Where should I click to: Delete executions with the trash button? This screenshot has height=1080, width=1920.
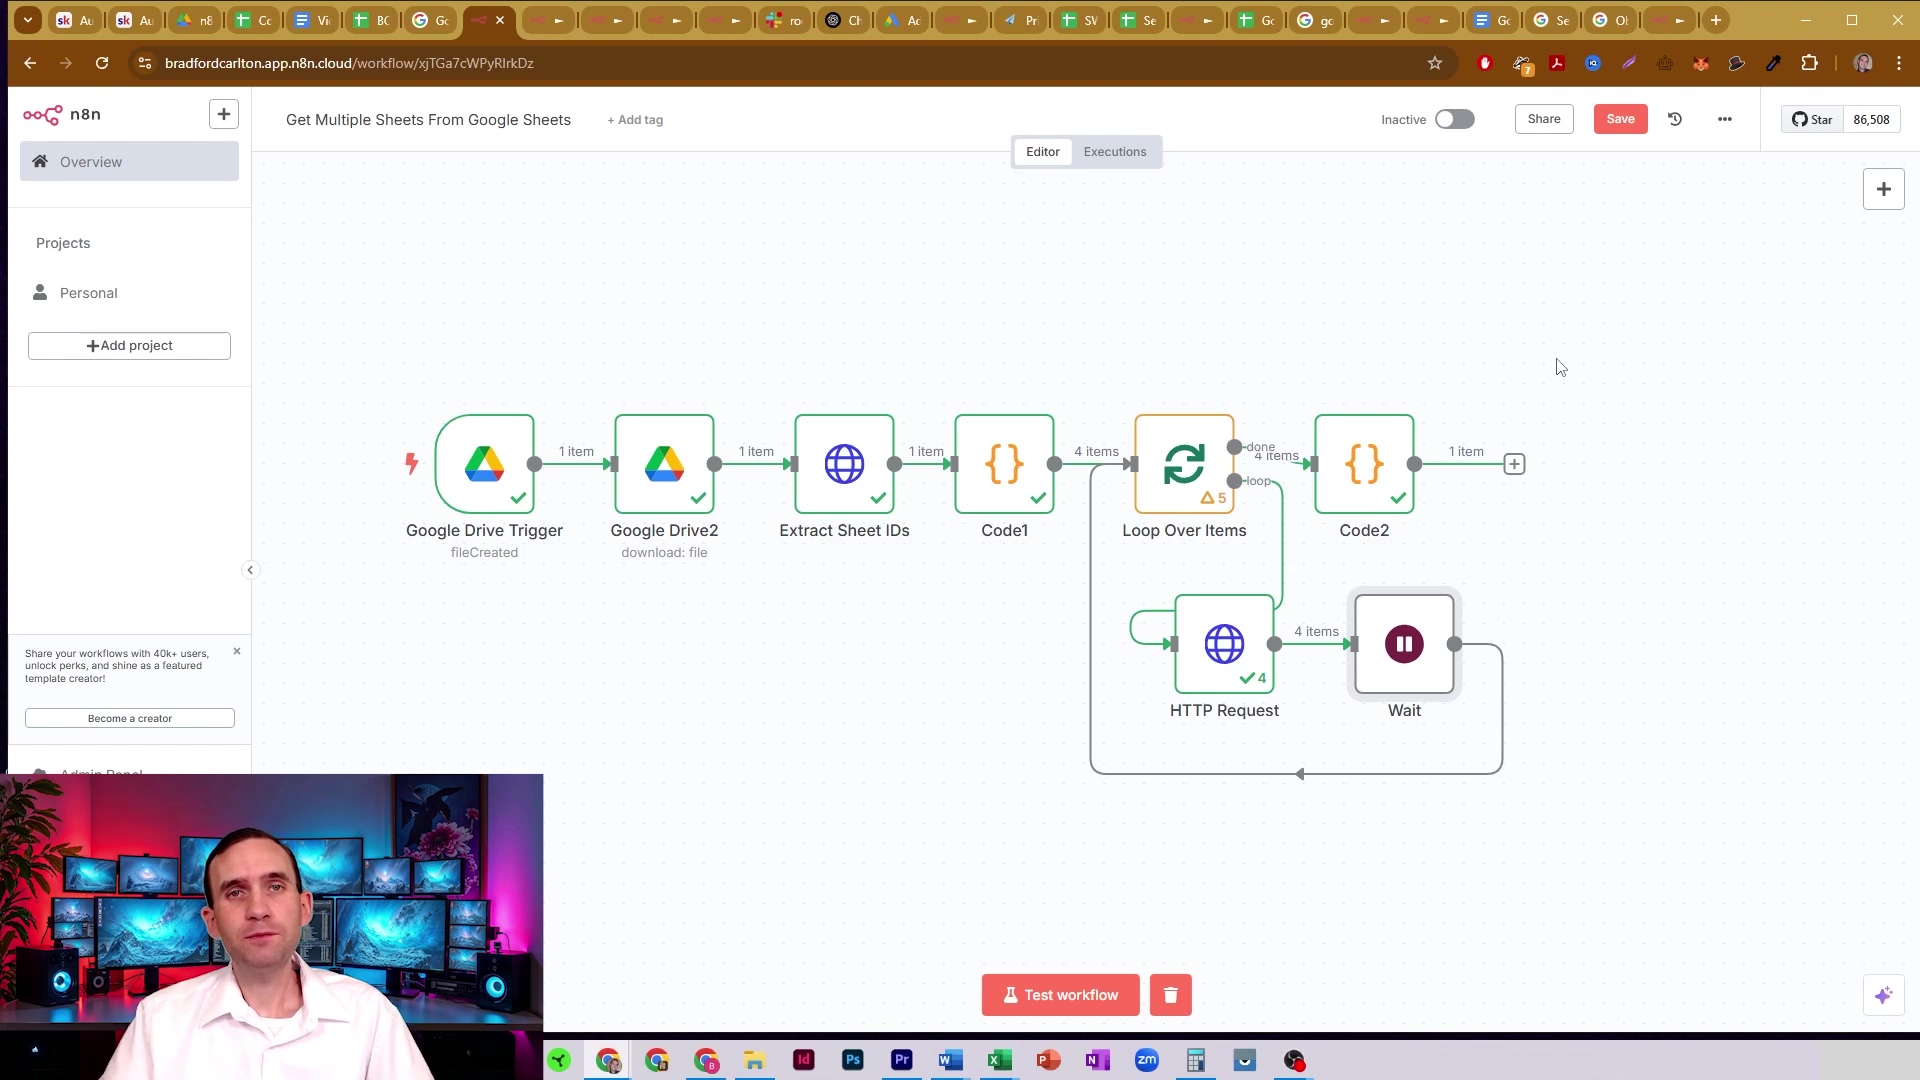(1170, 995)
